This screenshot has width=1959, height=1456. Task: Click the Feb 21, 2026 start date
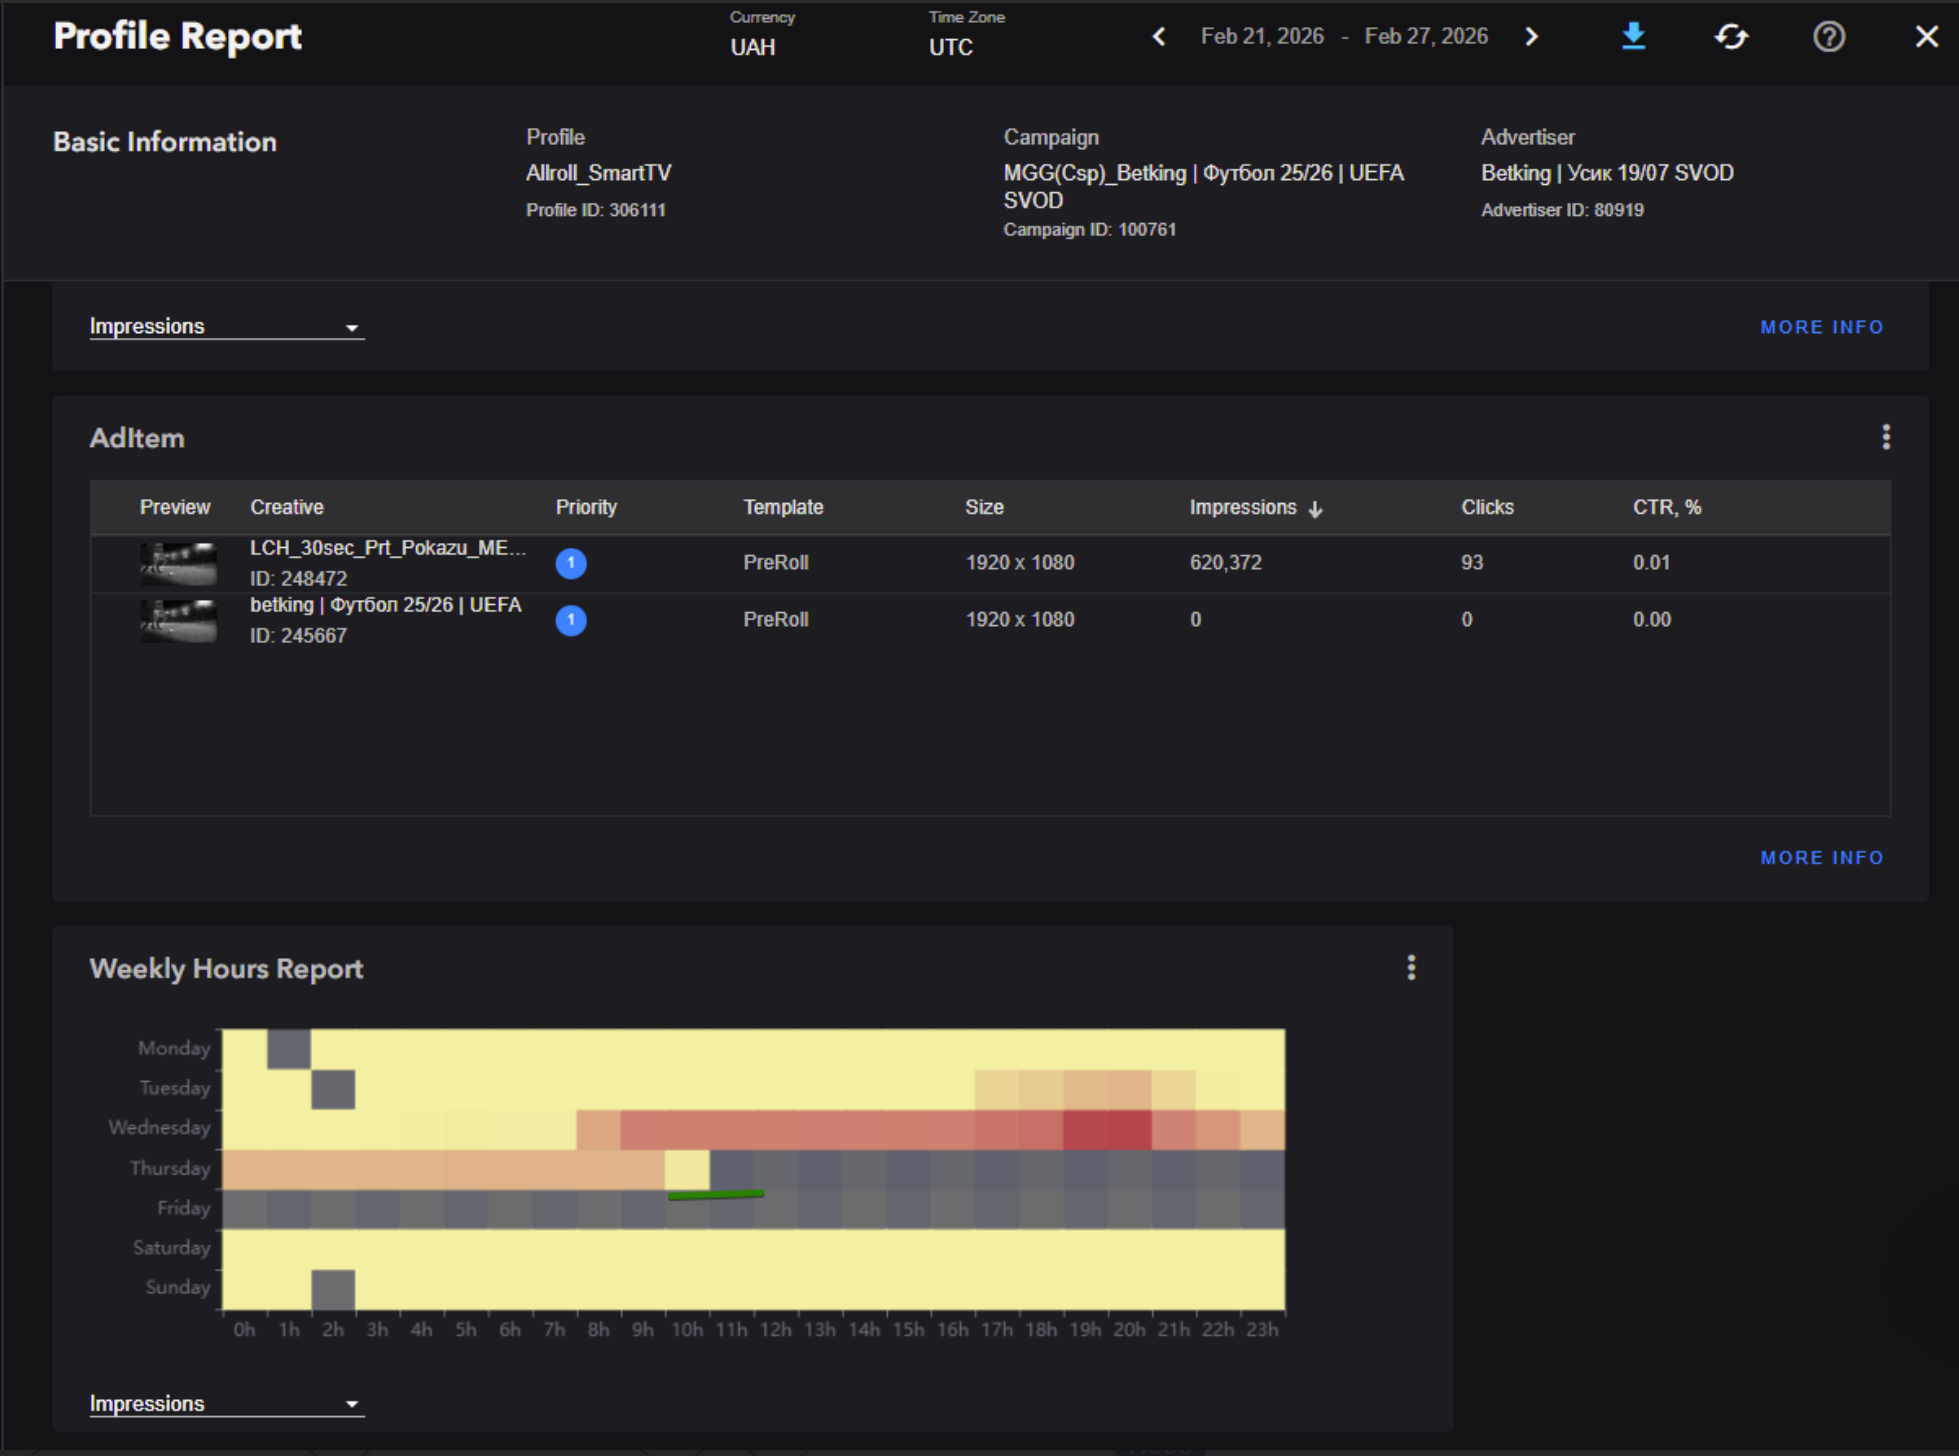(1261, 37)
